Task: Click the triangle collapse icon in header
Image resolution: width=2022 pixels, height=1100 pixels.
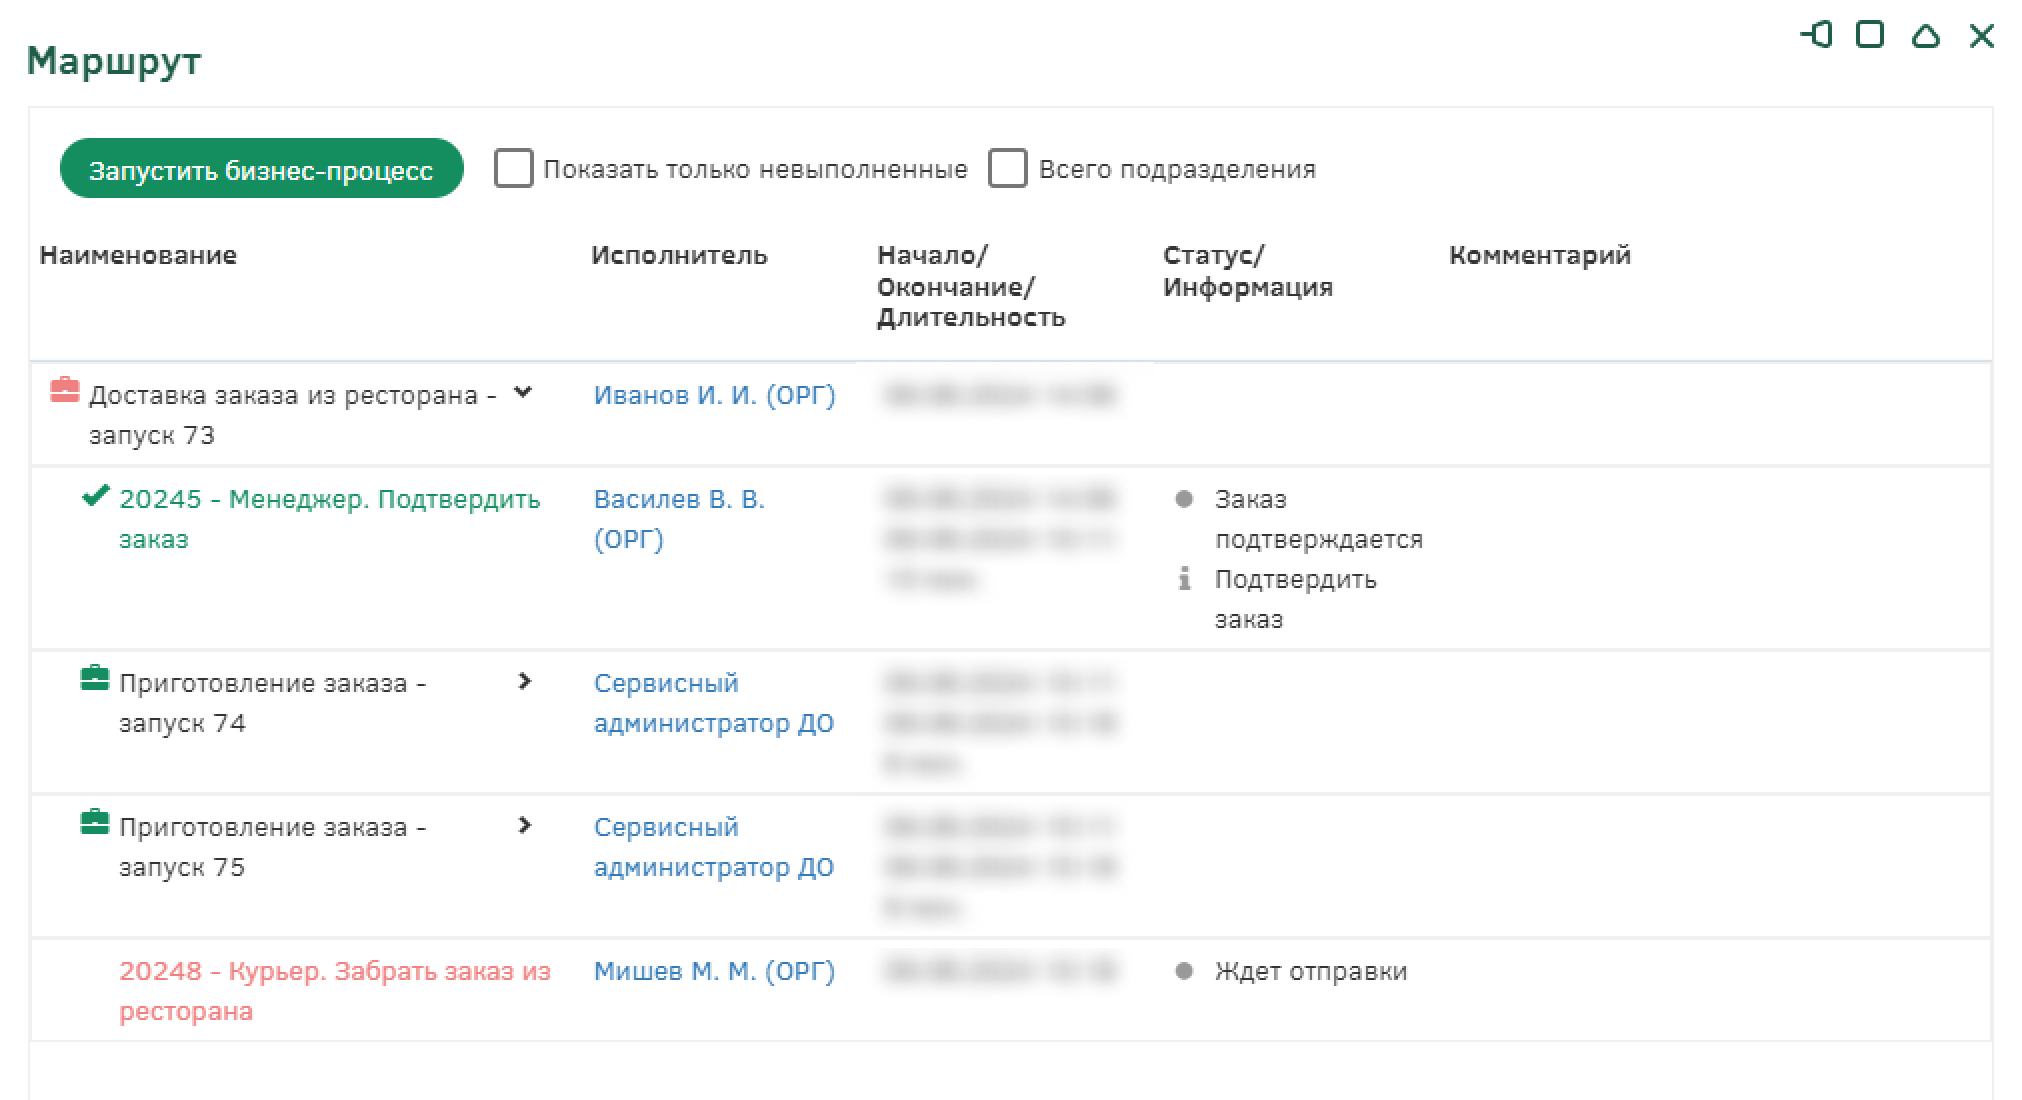Action: tap(1926, 37)
